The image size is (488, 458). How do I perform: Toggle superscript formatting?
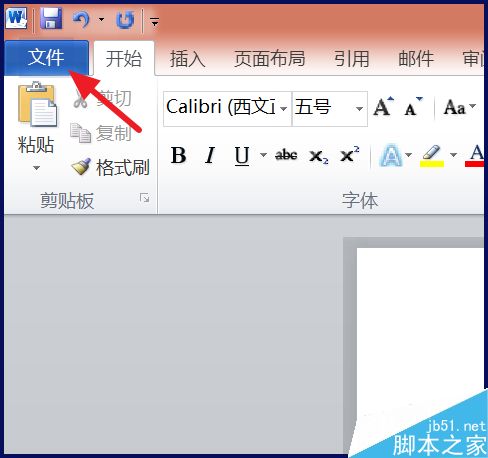click(350, 155)
